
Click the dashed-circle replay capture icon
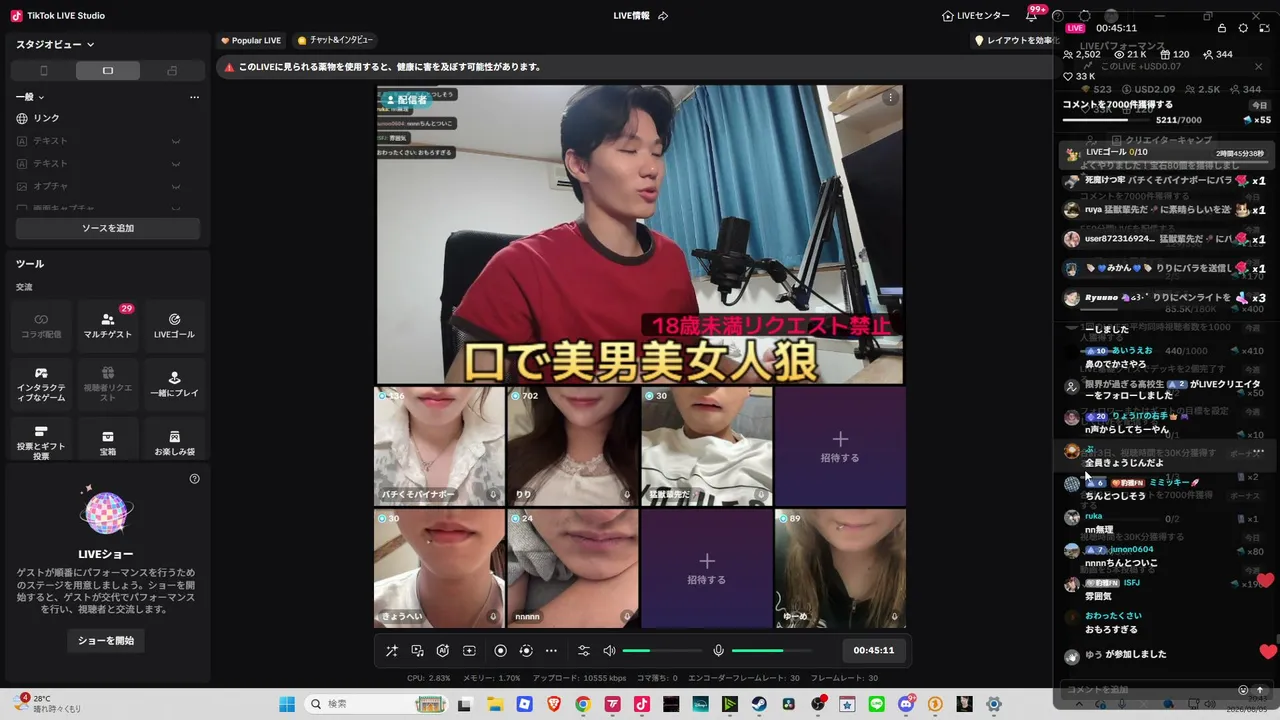(526, 651)
